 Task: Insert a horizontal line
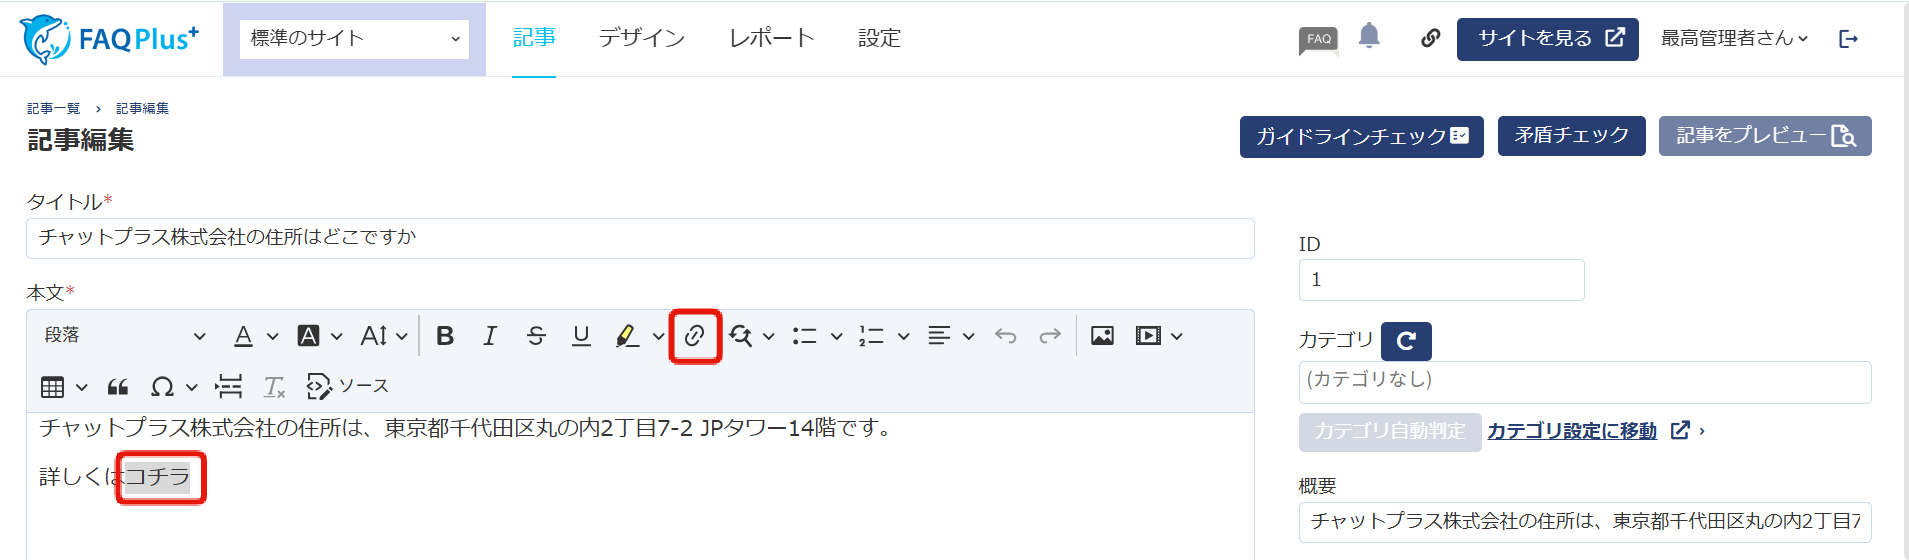[229, 387]
